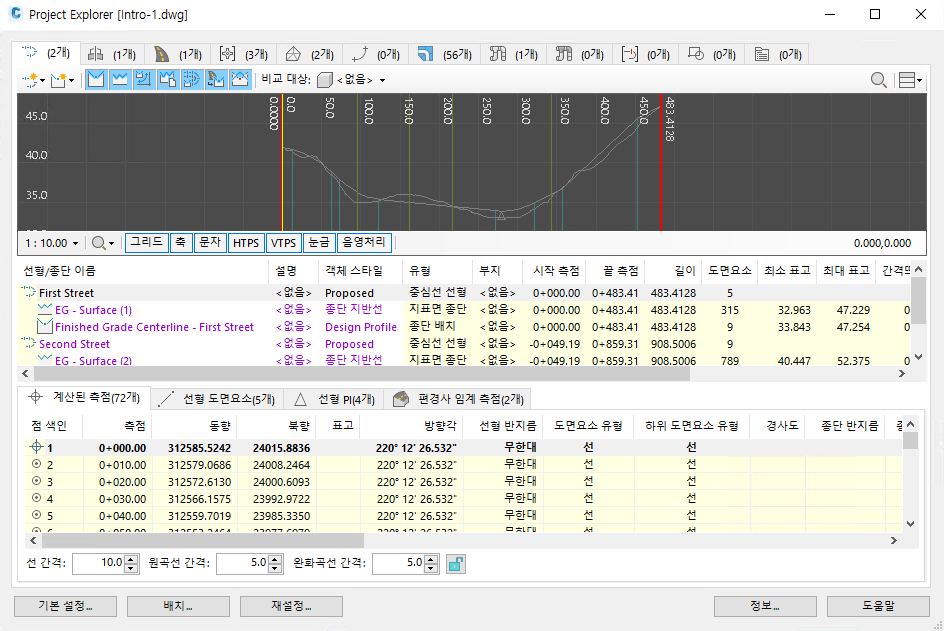
Task: Toggle the first profile display filter
Action: pyautogui.click(x=96, y=79)
